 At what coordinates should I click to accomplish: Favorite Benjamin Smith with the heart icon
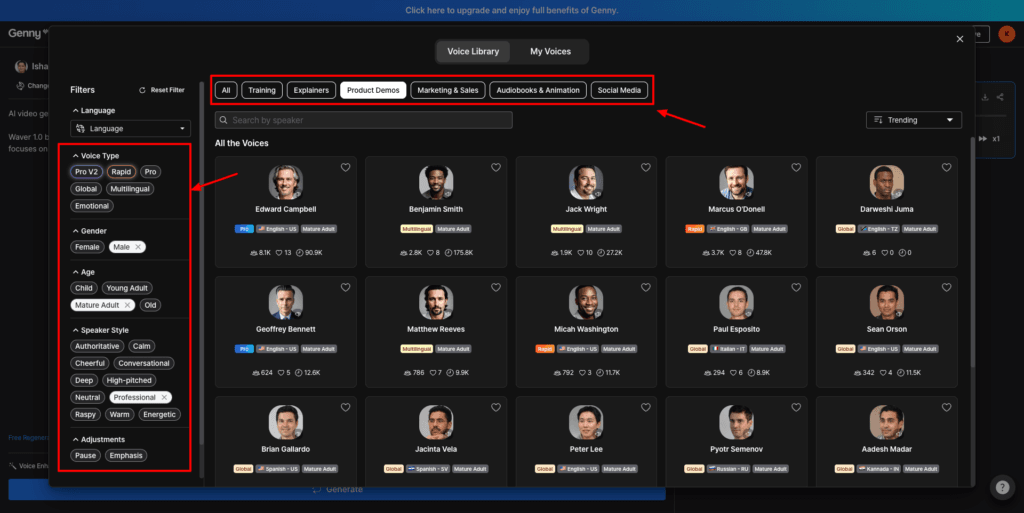click(496, 168)
